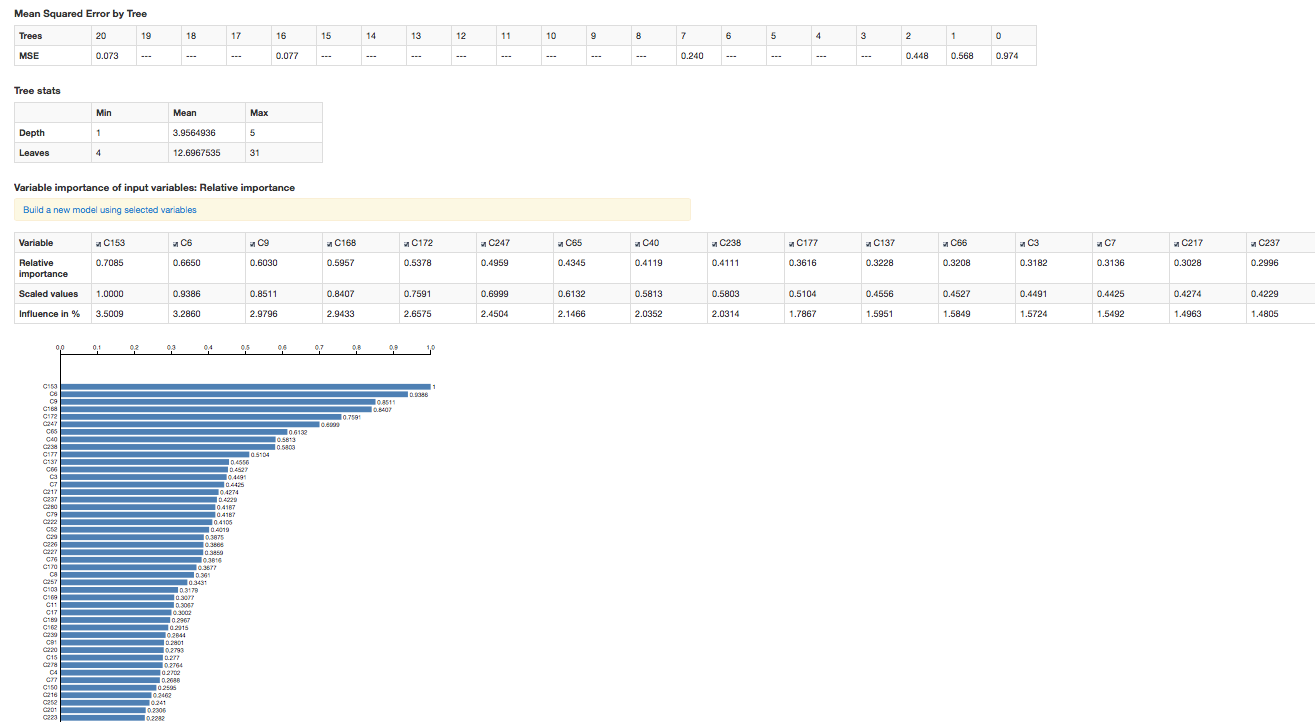Toggle the C153 variable checkbox

tap(98, 243)
